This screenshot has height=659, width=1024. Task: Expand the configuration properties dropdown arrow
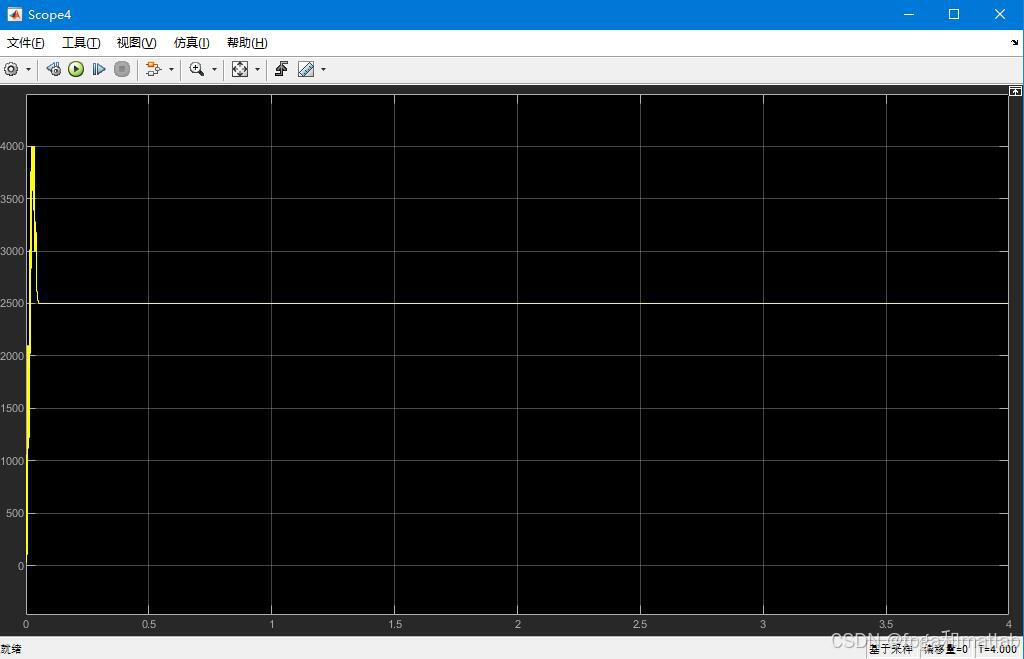click(x=28, y=69)
